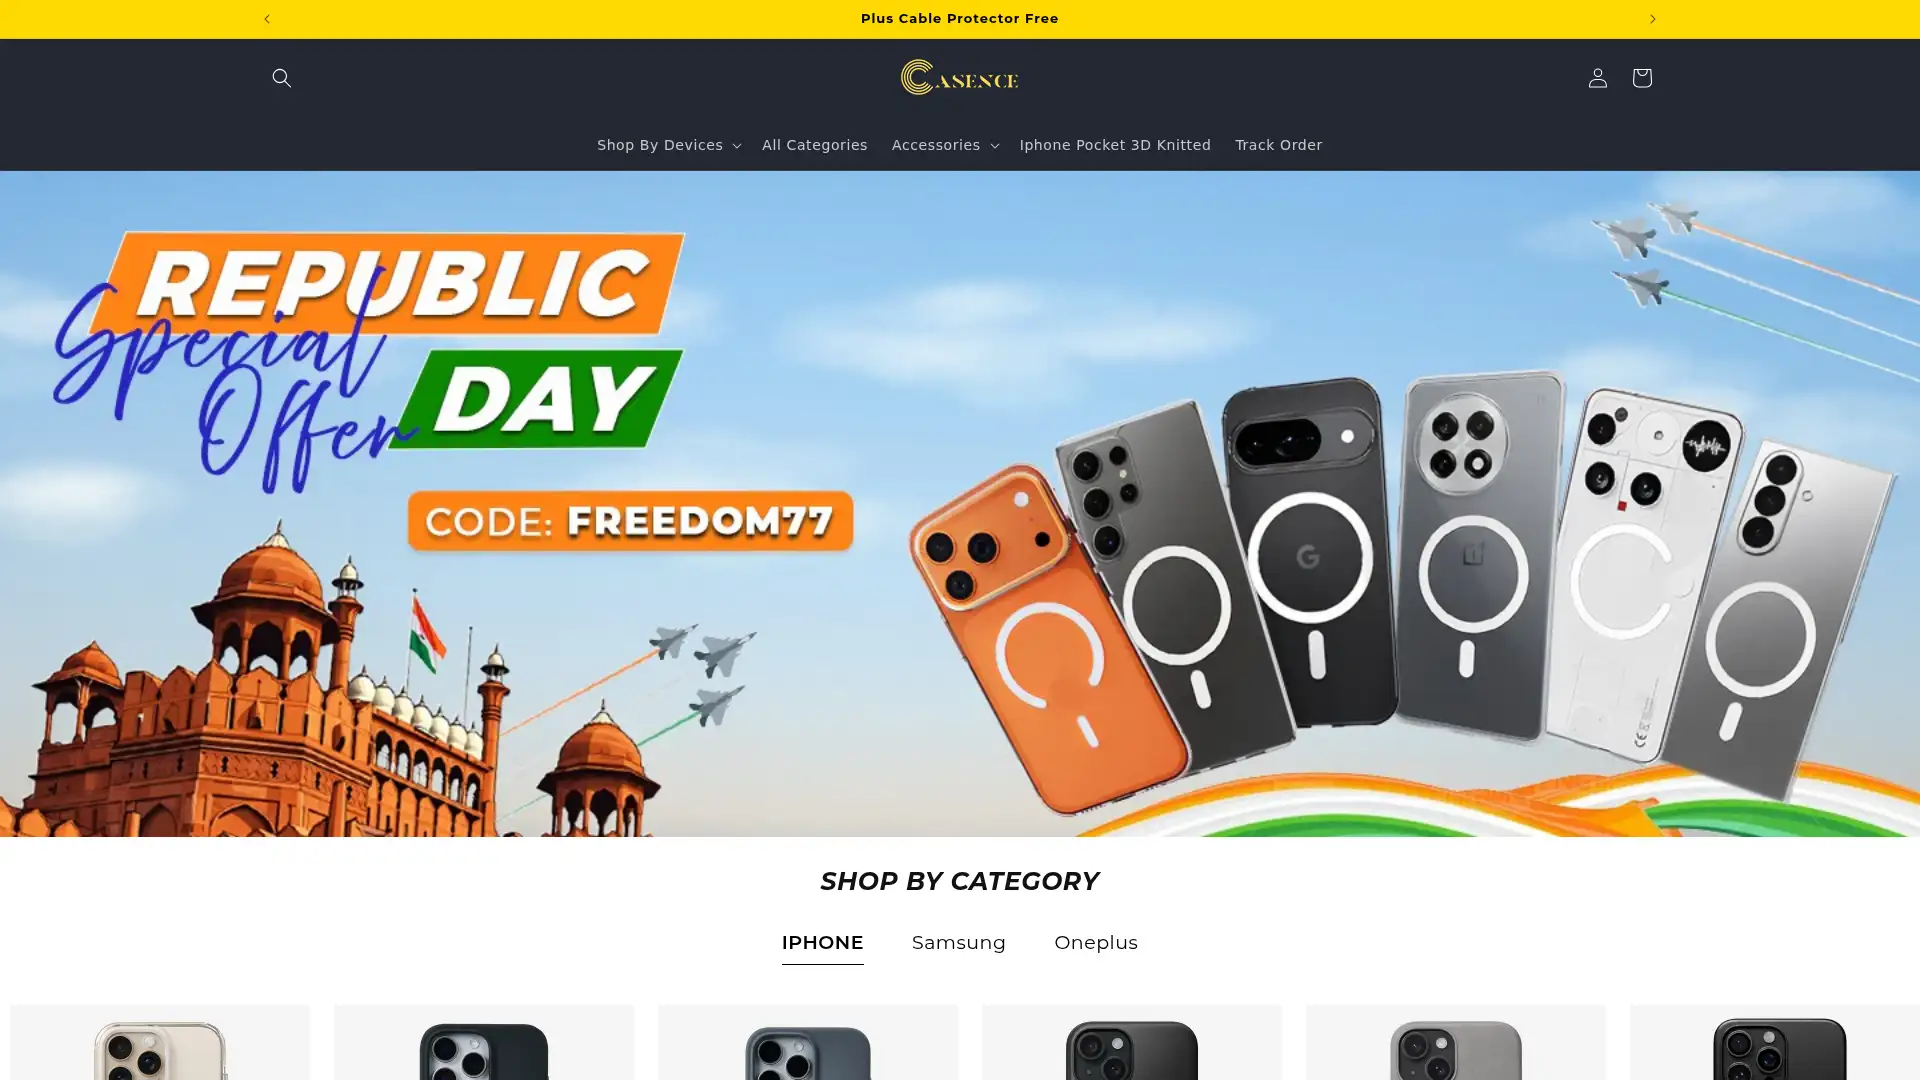This screenshot has height=1080, width=1920.
Task: Select the IPHONE category tab
Action: pos(822,942)
